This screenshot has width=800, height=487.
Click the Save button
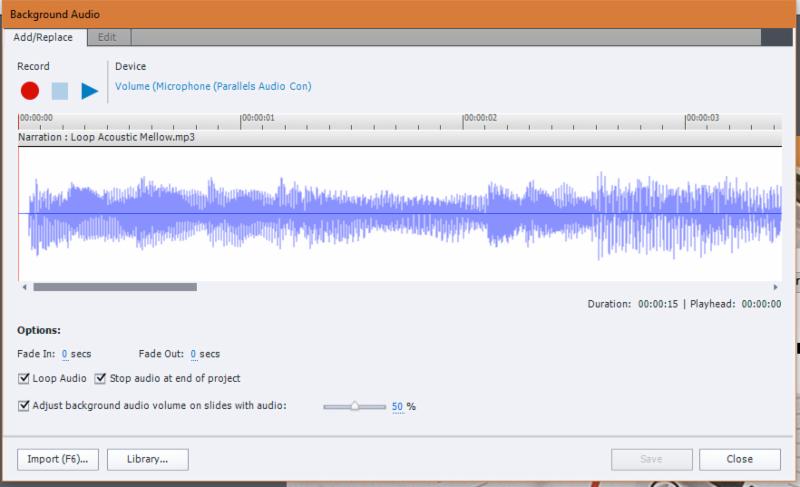click(651, 459)
